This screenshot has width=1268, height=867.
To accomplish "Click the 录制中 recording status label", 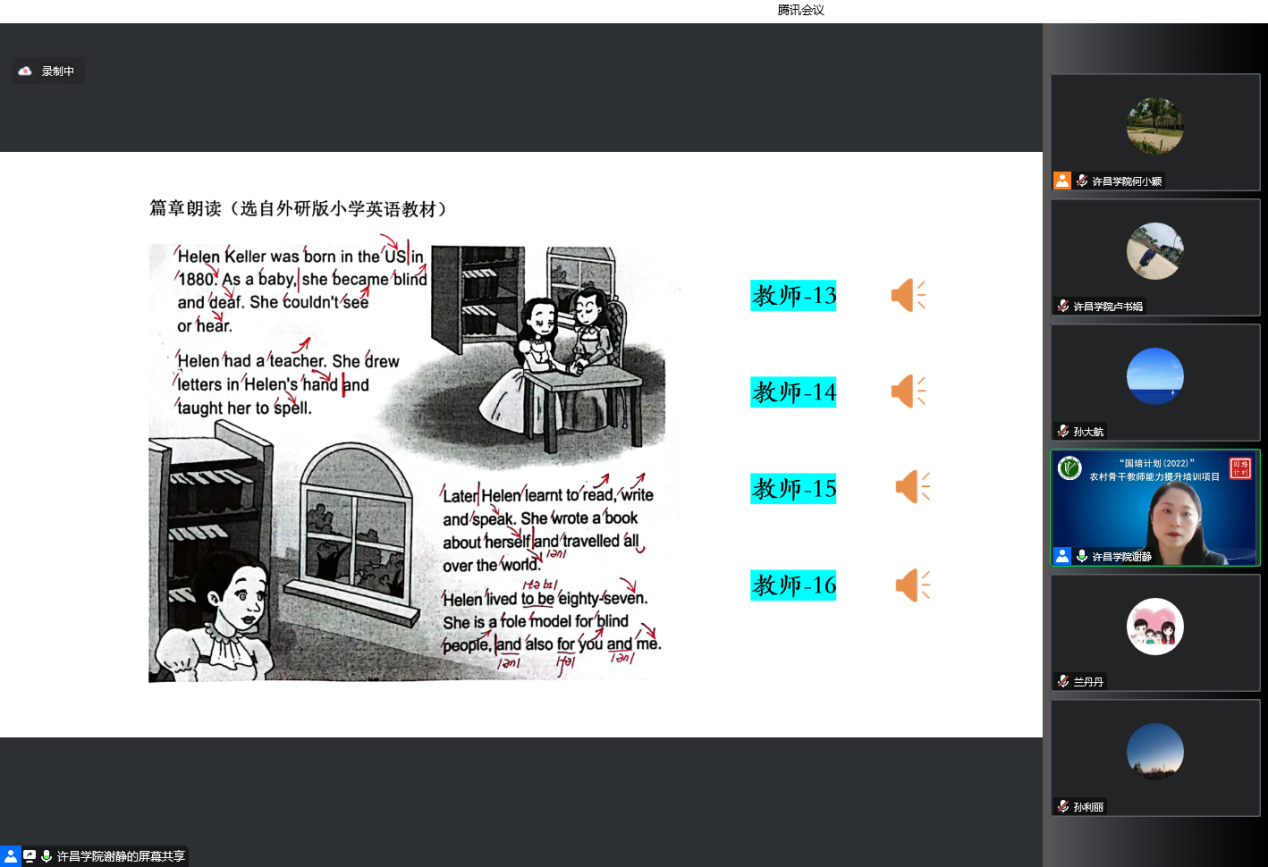I will (58, 71).
